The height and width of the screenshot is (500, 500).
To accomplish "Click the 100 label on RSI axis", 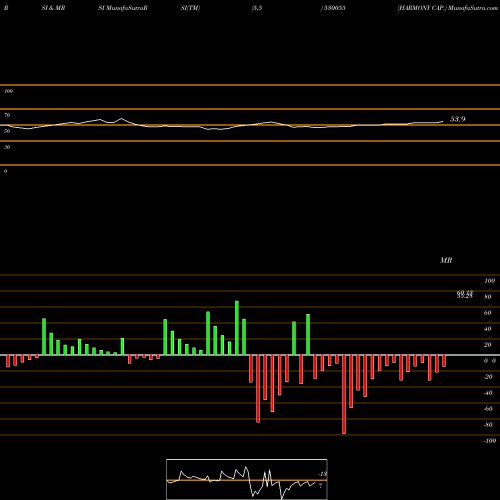I will coord(8,91).
